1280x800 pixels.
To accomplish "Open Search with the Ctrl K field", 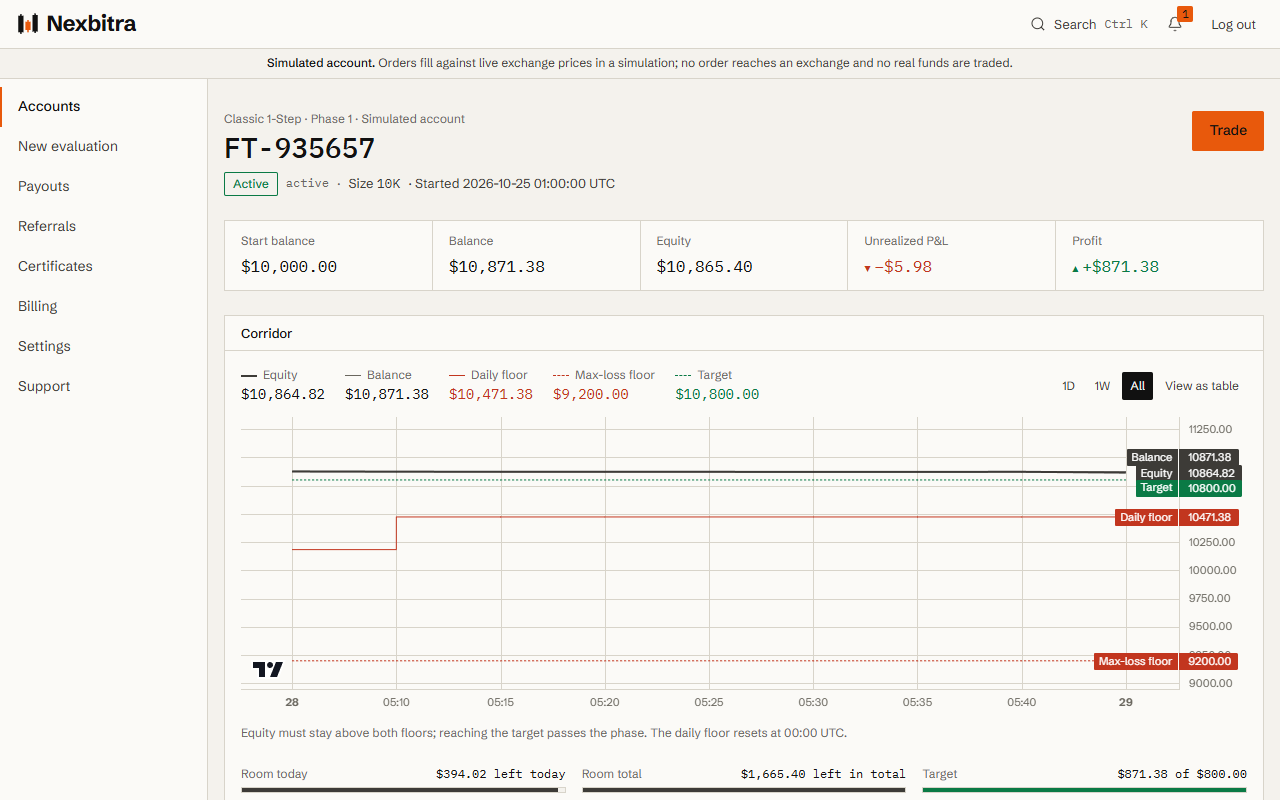I will (x=1090, y=24).
